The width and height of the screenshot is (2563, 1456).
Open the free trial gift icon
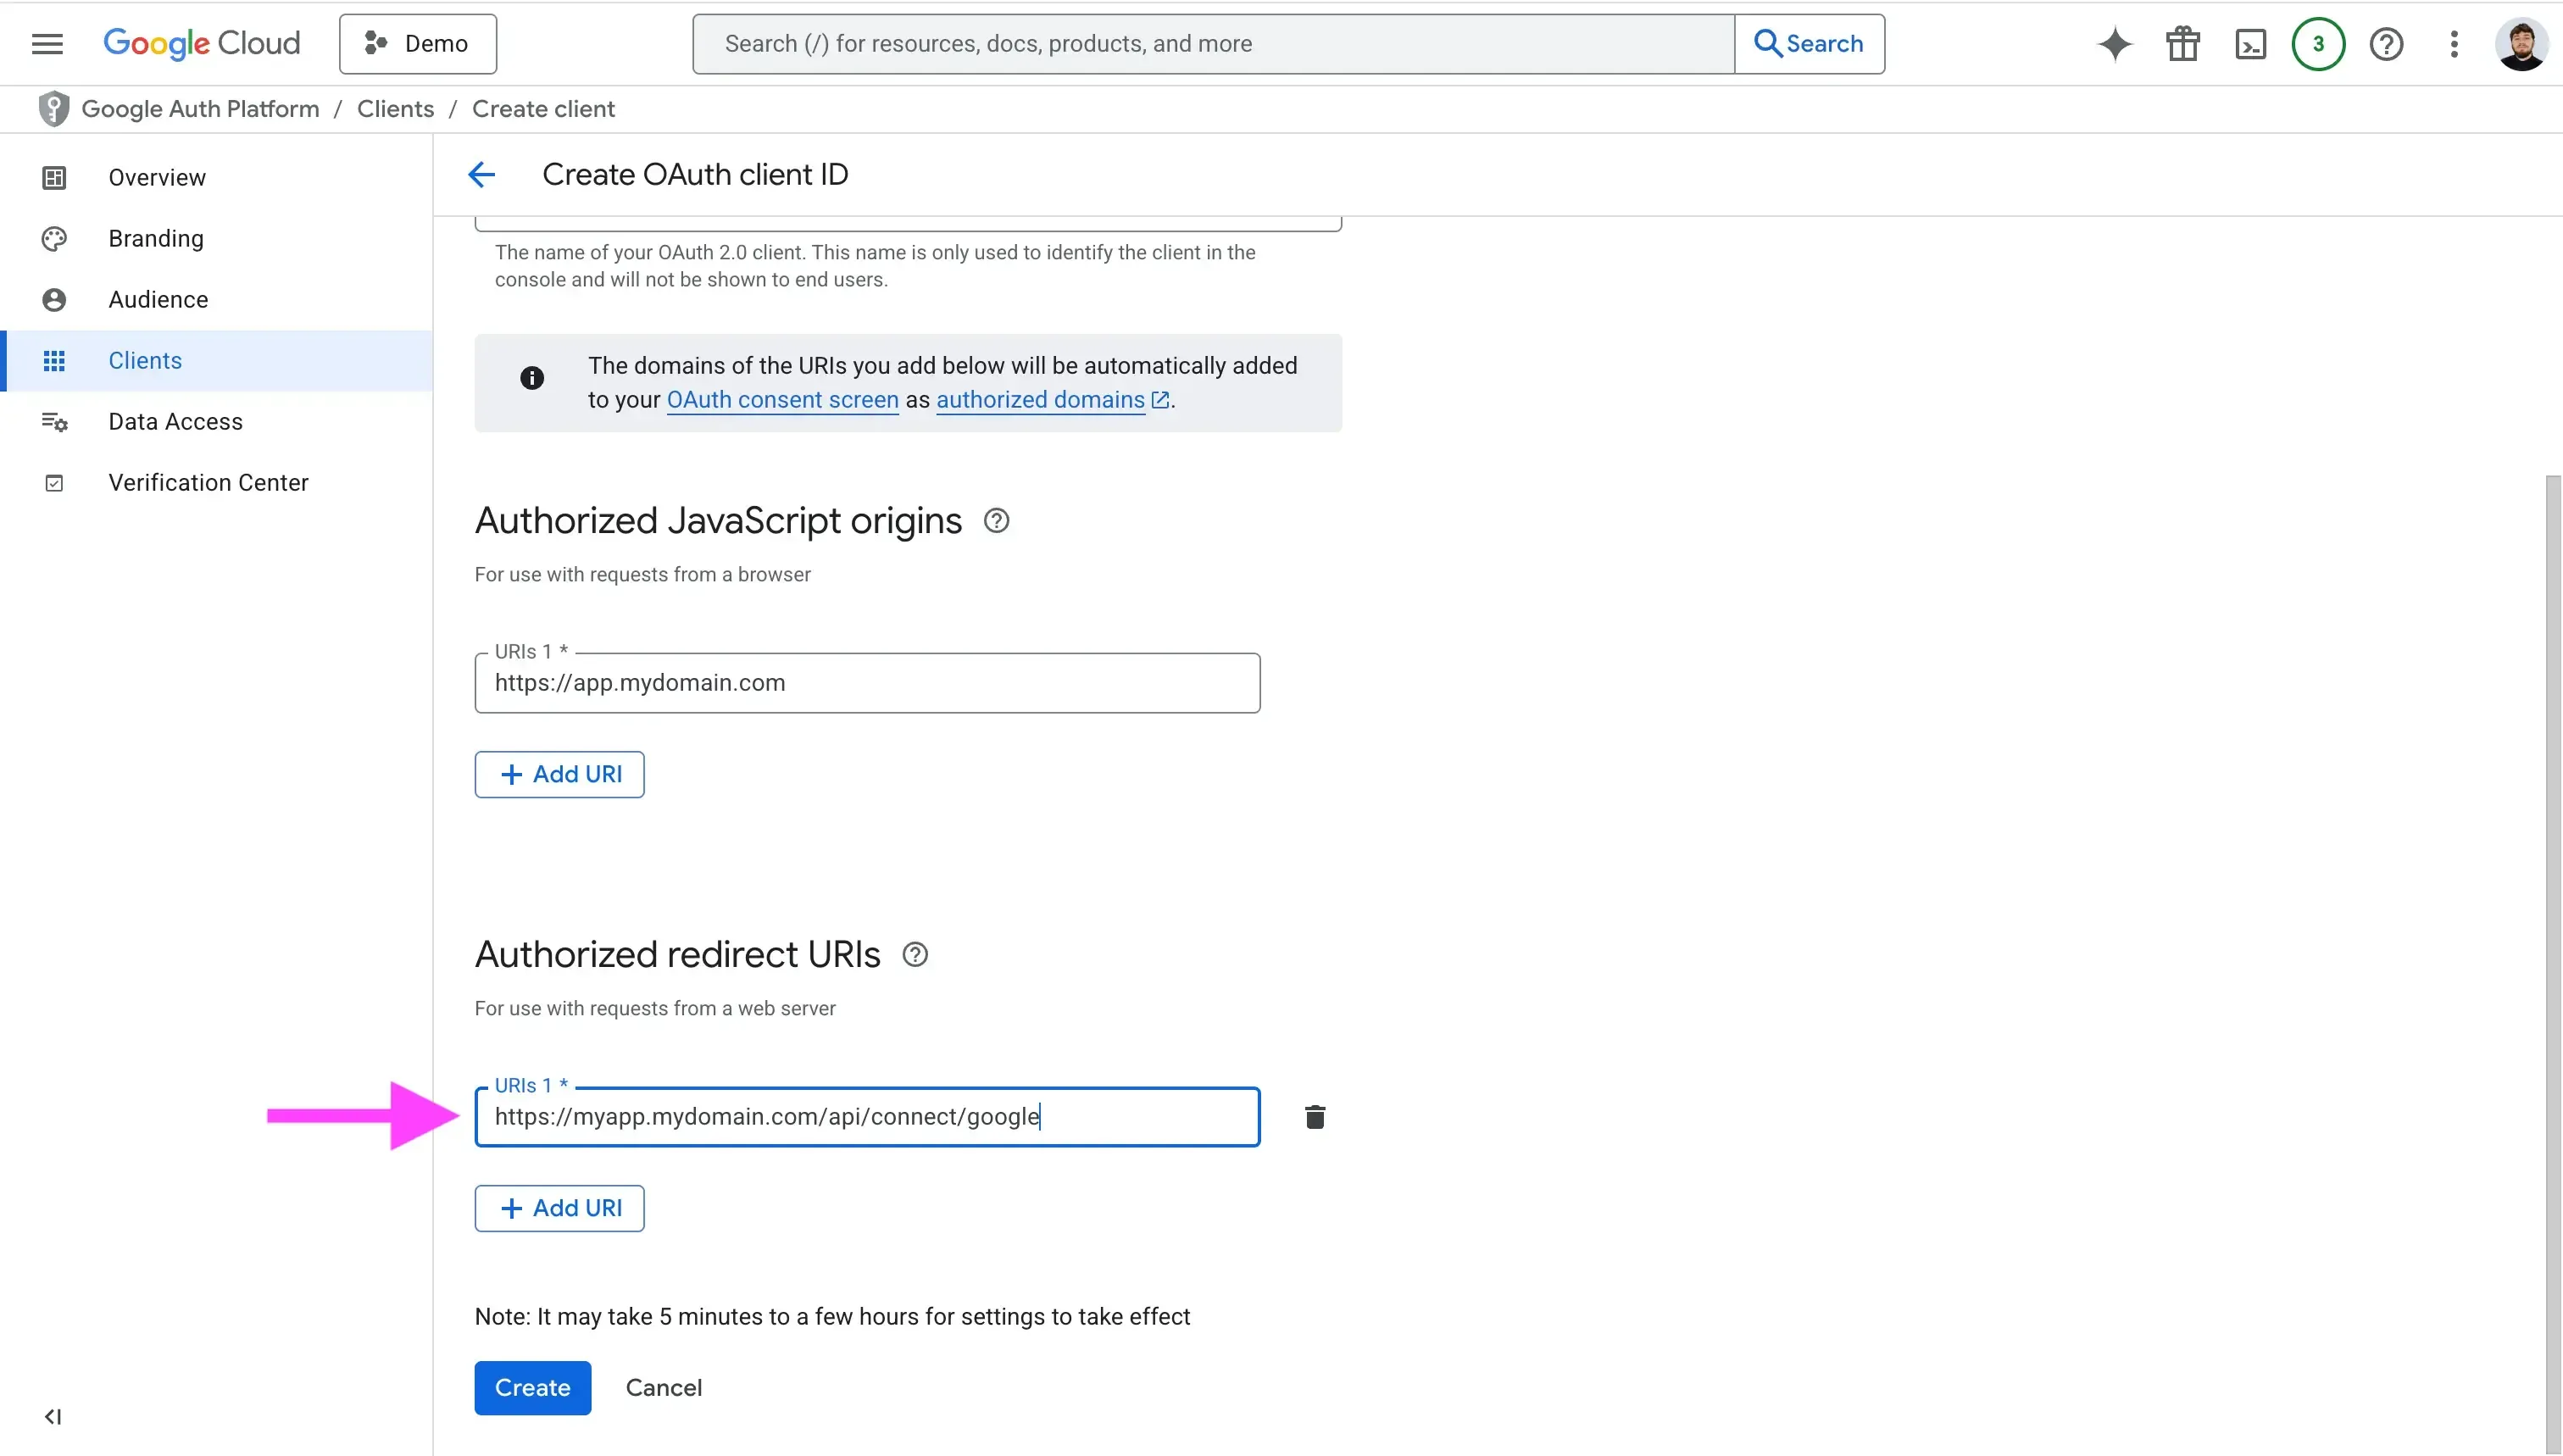click(x=2183, y=43)
